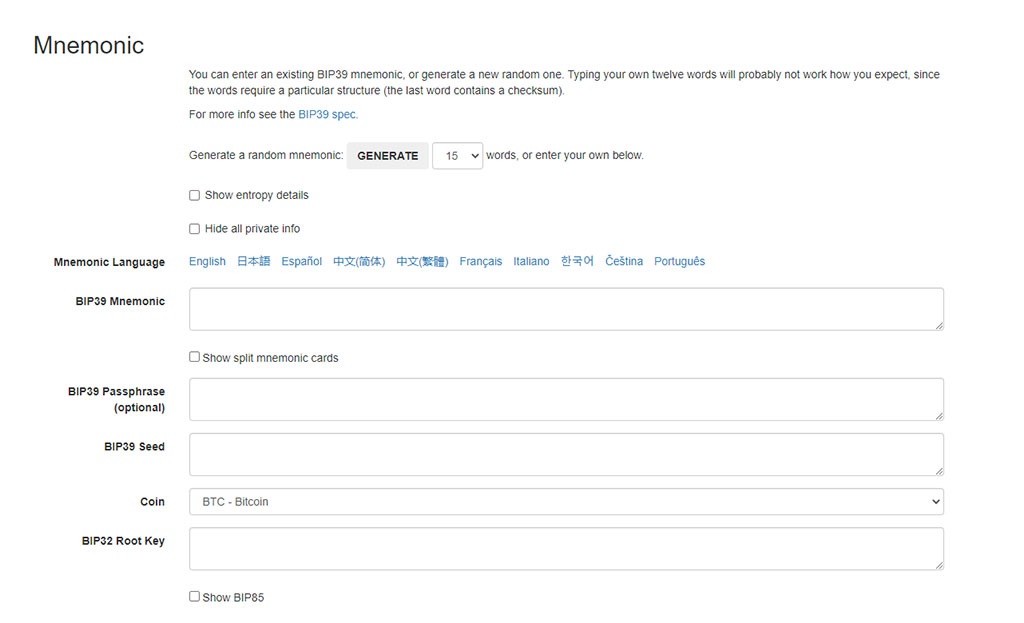1024x623 pixels.
Task: Click the 'Generate a random mnemonic:' text
Action: pyautogui.click(x=266, y=155)
